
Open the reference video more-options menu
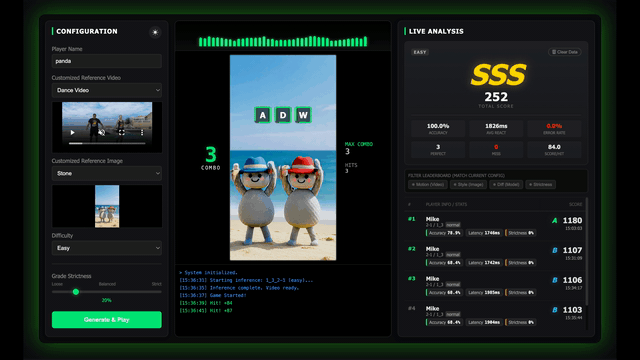[142, 133]
